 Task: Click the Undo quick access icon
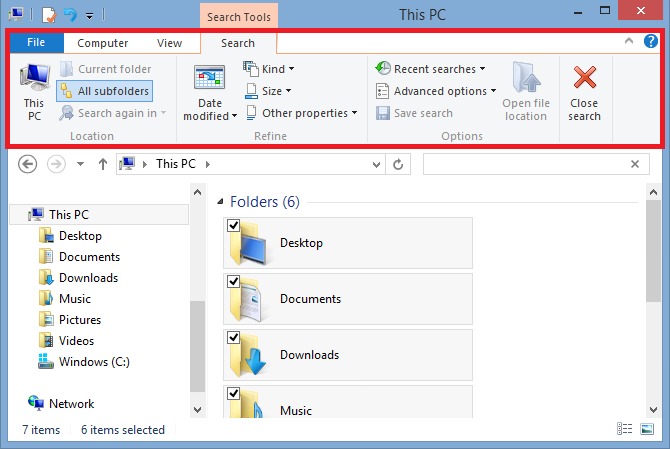(71, 15)
